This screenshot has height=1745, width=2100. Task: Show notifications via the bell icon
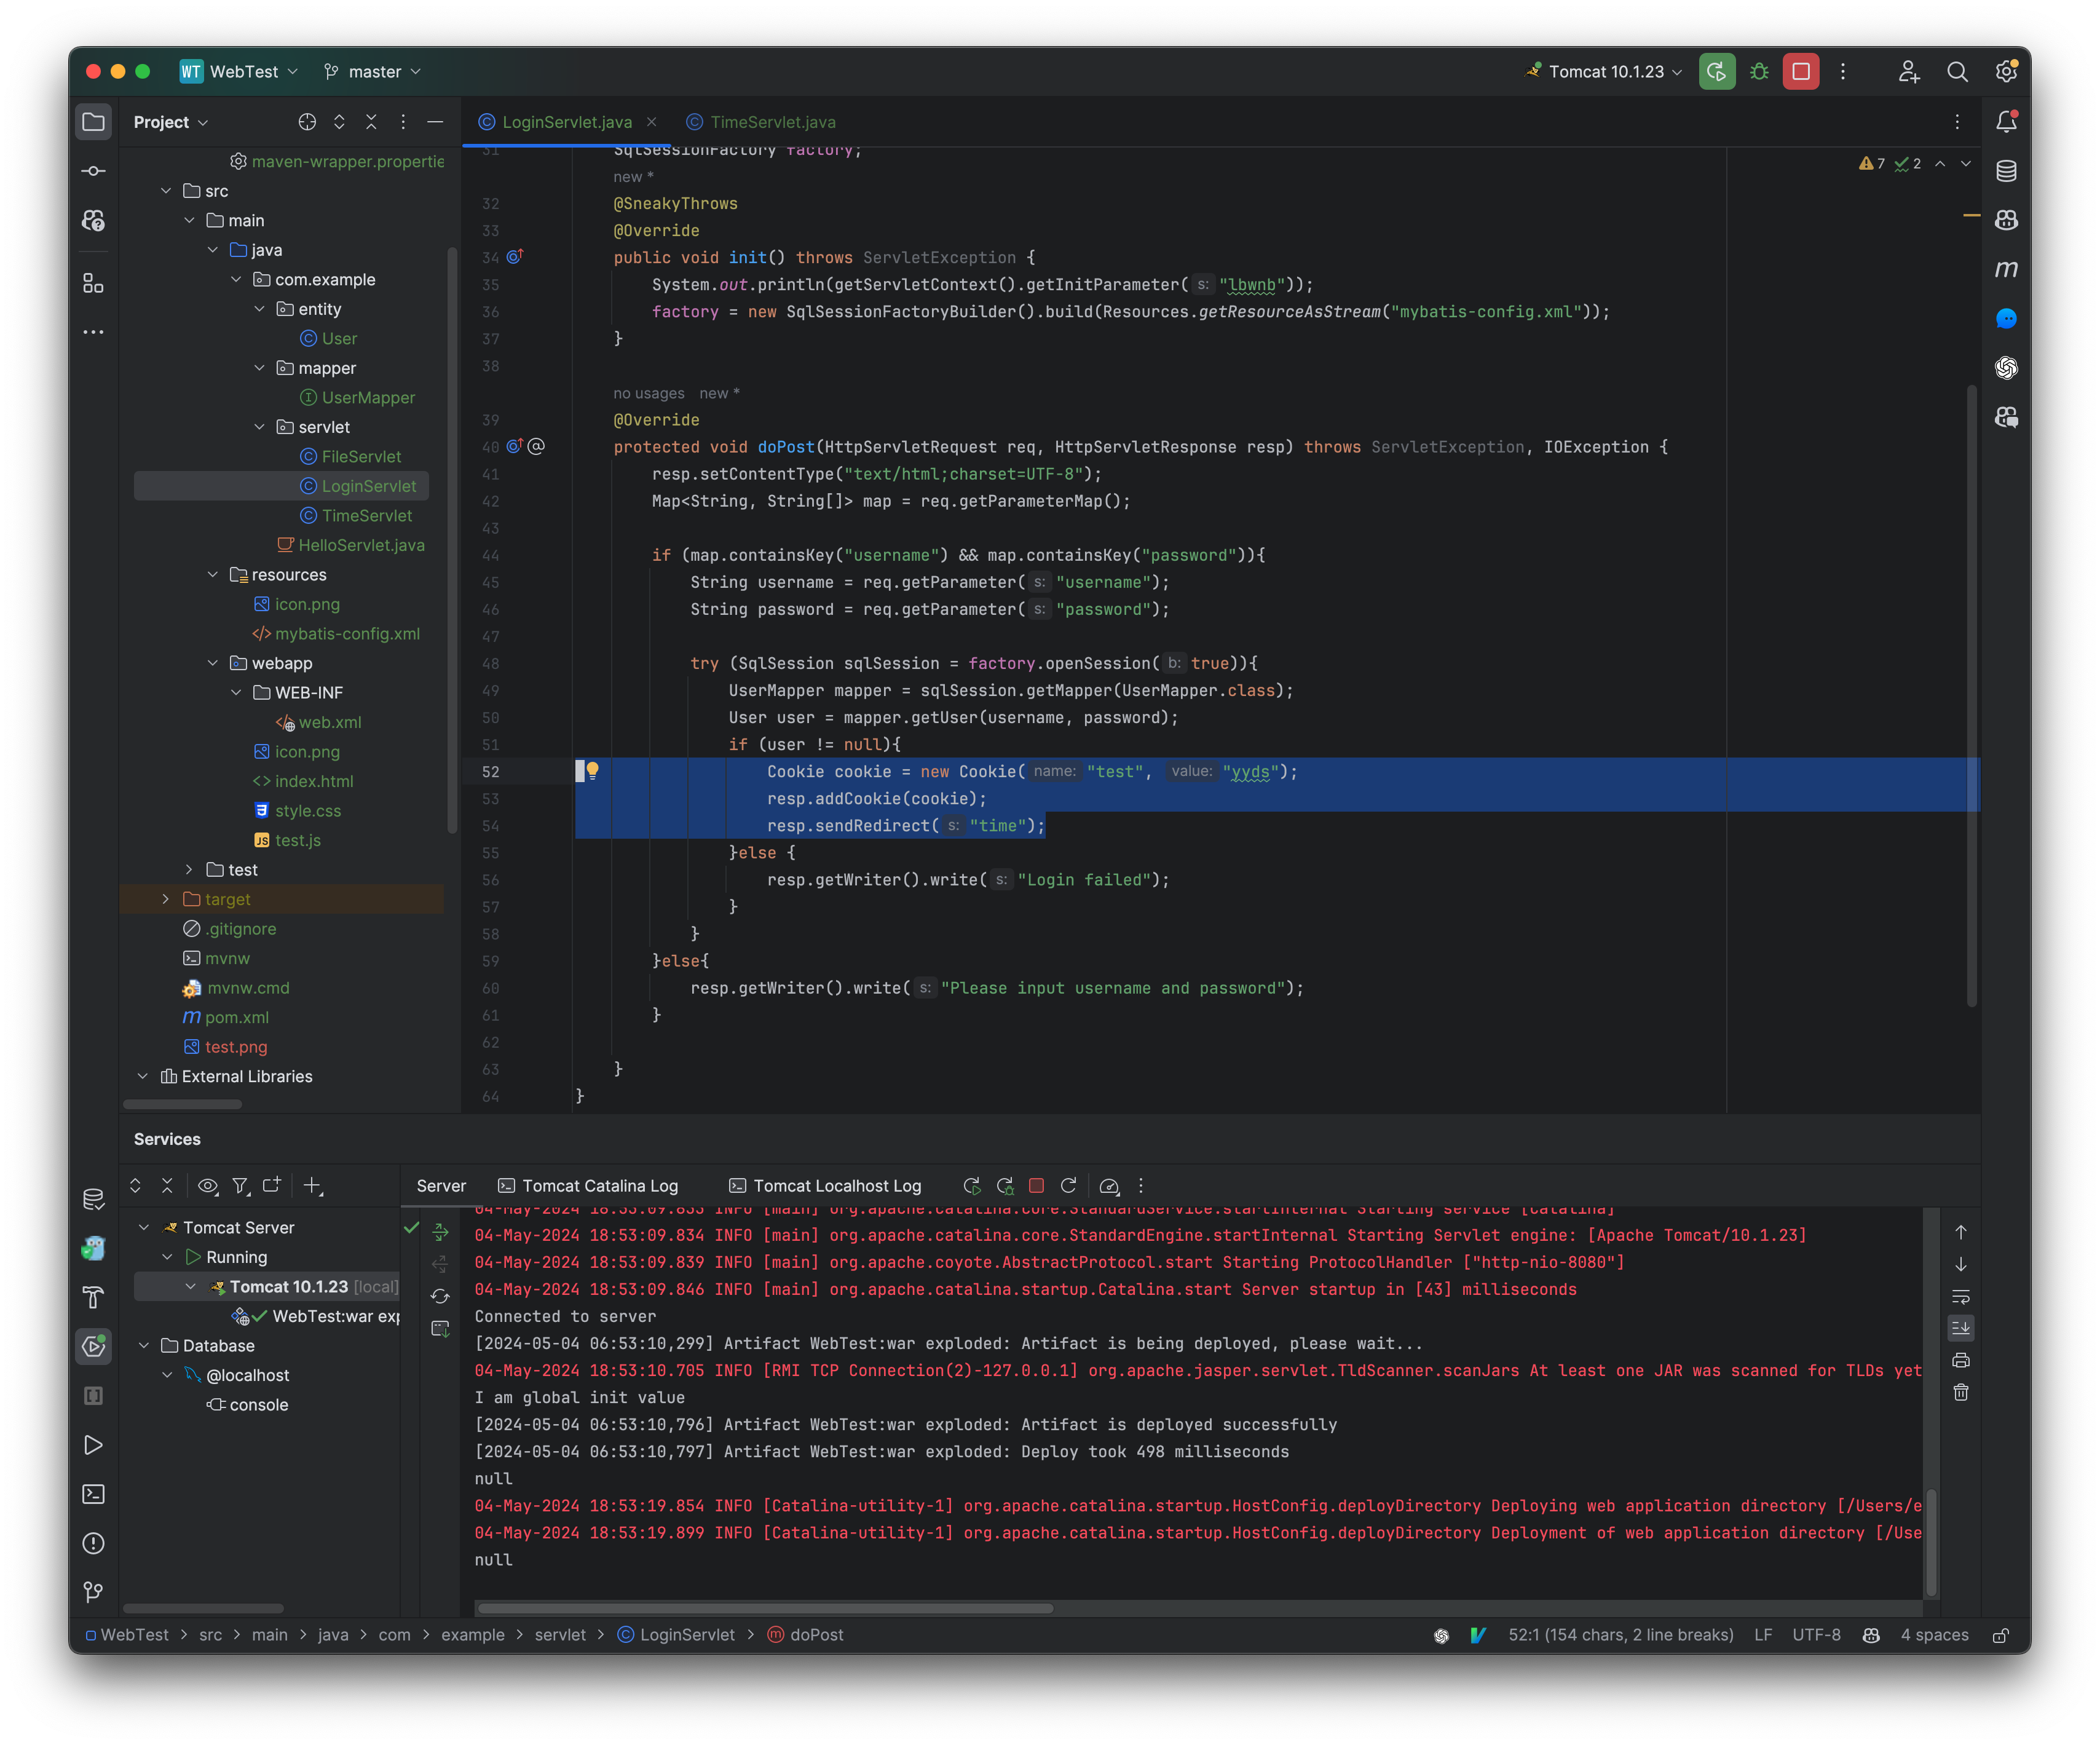(2006, 120)
